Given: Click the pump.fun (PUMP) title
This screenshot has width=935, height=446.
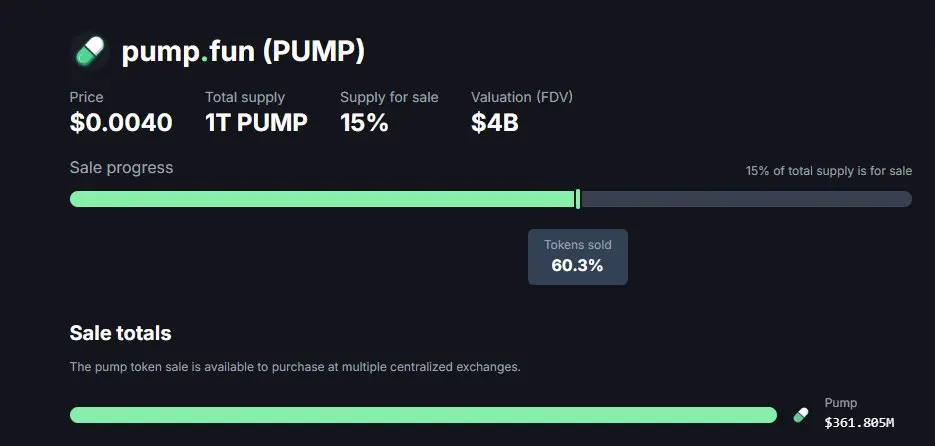Looking at the screenshot, I should coord(243,52).
